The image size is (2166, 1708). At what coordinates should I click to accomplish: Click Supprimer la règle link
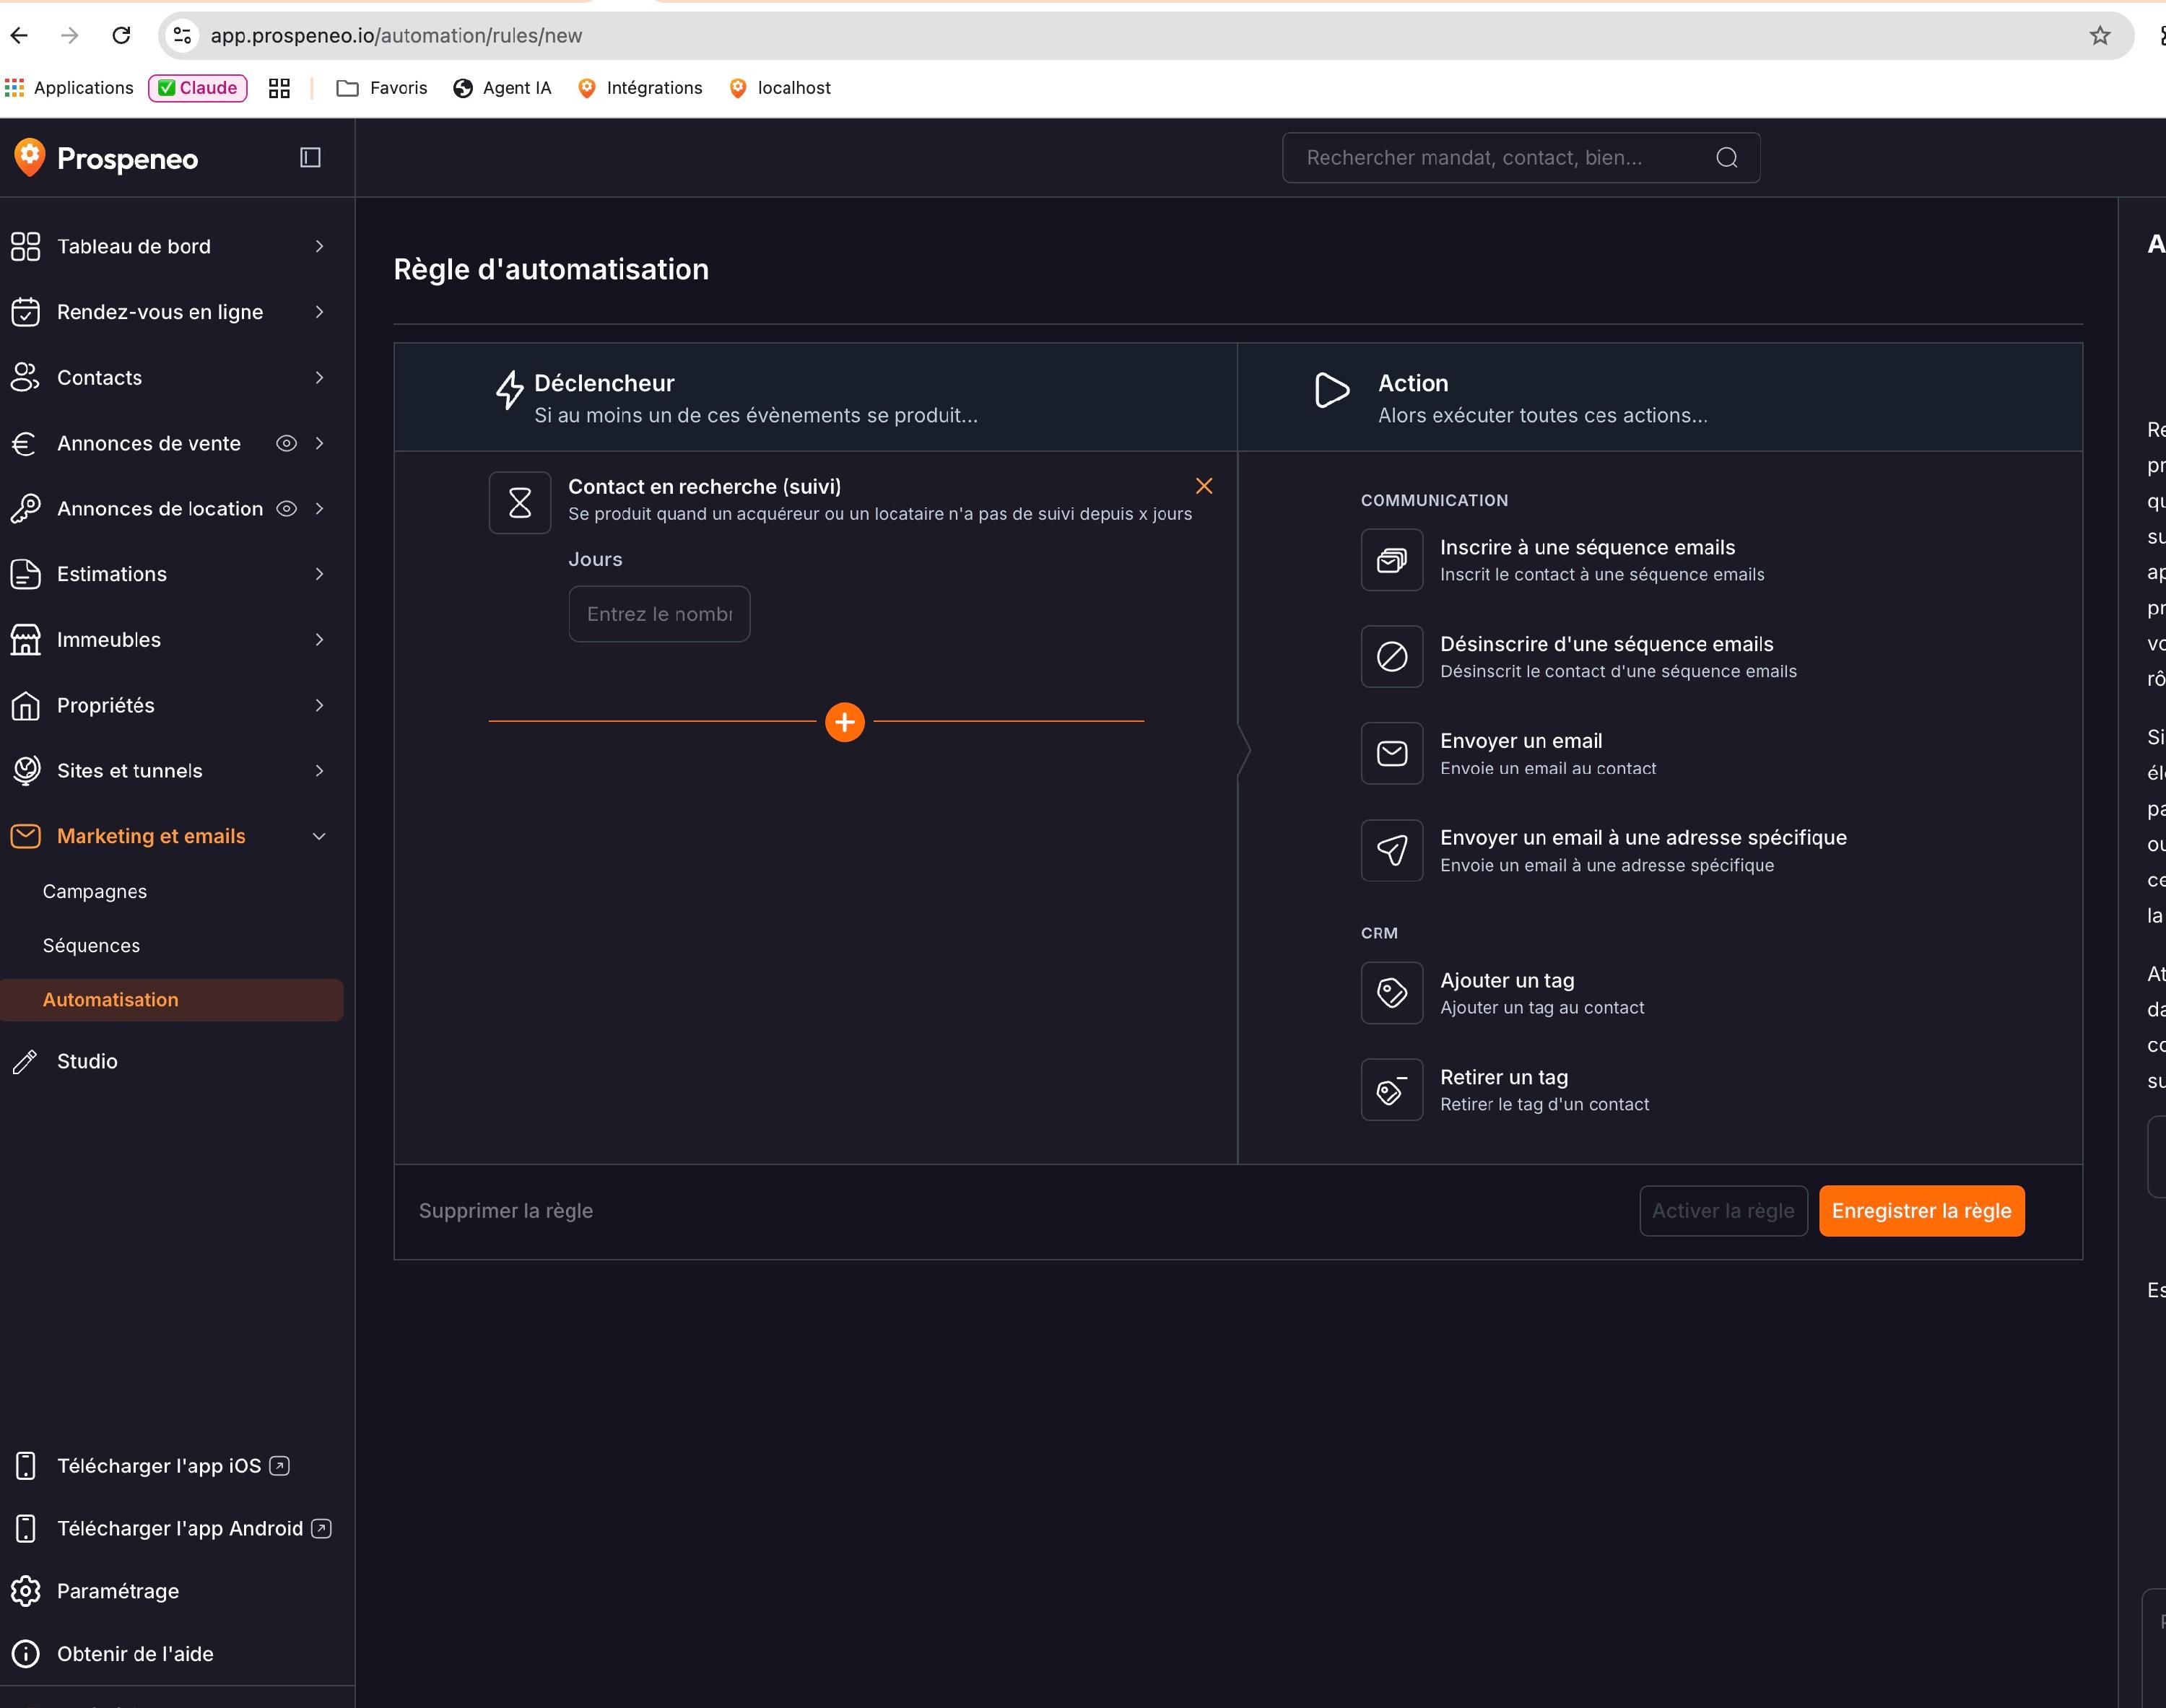pyautogui.click(x=506, y=1210)
